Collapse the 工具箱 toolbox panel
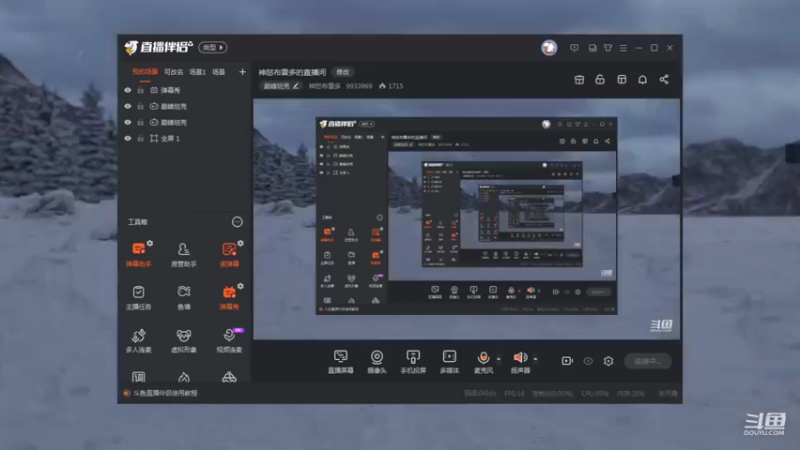Image resolution: width=800 pixels, height=450 pixels. [x=237, y=222]
